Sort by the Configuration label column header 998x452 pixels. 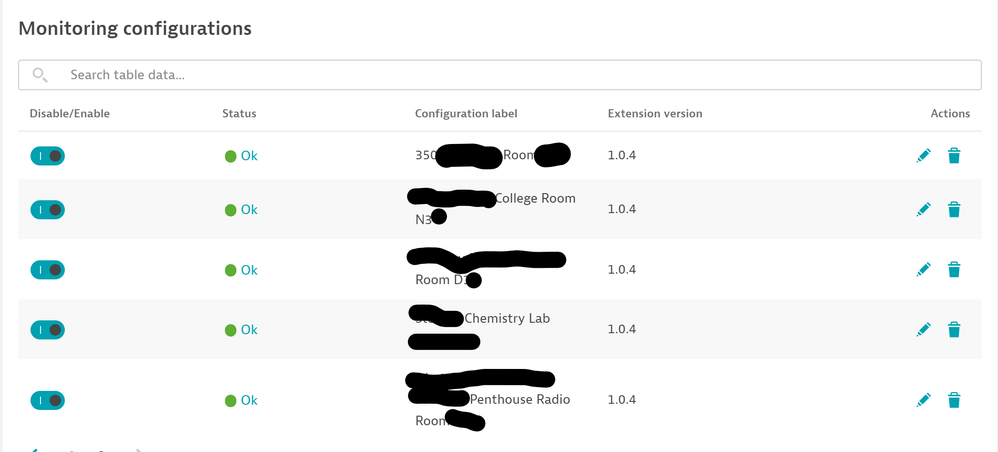tap(466, 114)
